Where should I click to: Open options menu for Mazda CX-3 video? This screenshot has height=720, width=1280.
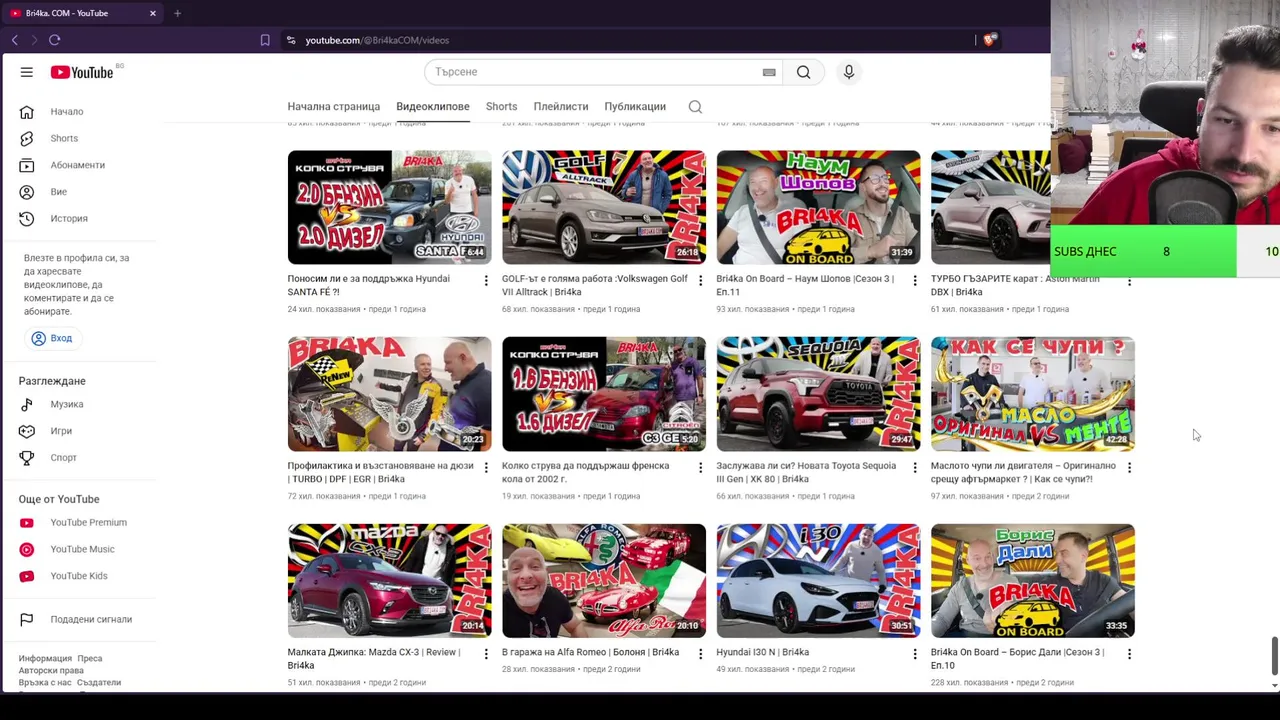coord(486,654)
